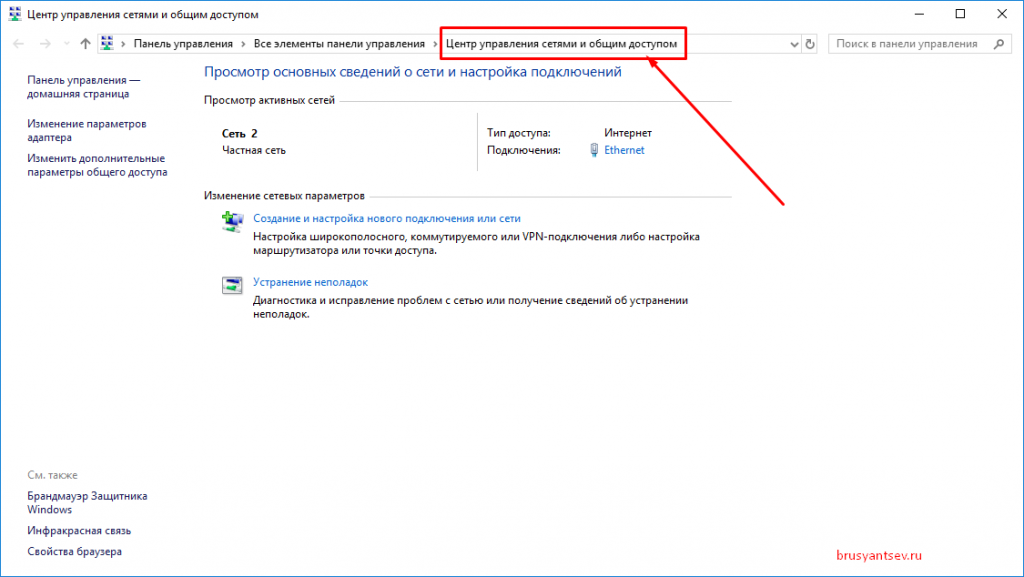
Task: Click the Ethernet plug icon
Action: click(594, 150)
